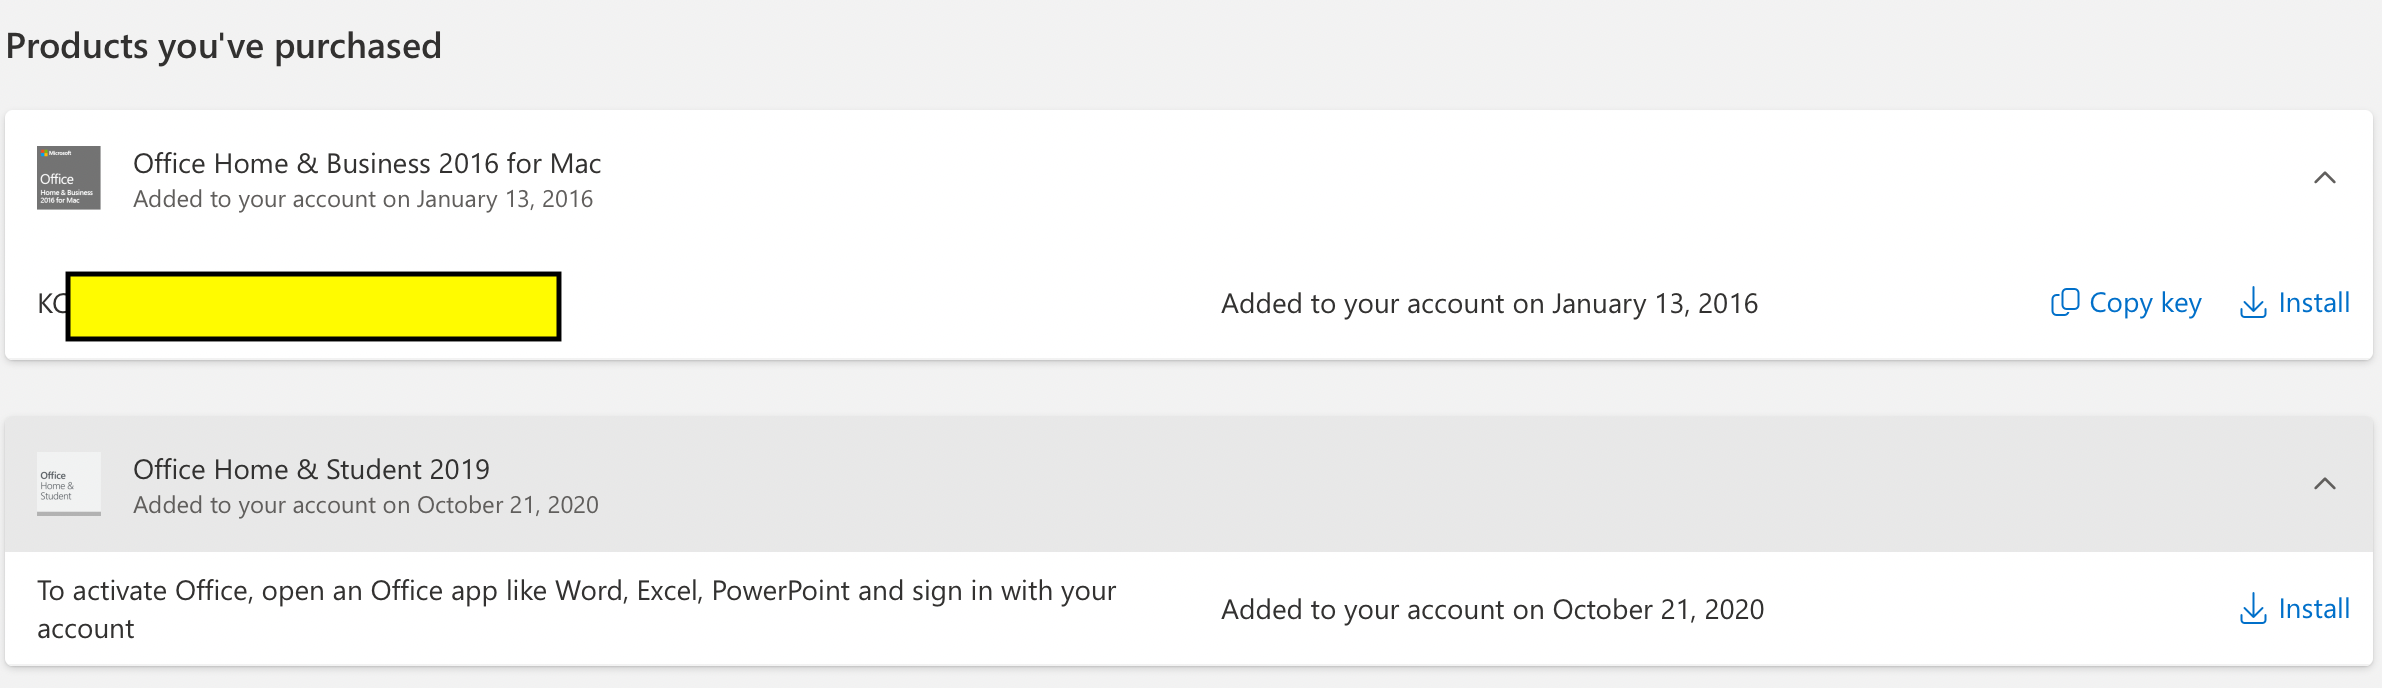
Task: Click the Office Home & Business 2016 product thumbnail
Action: click(69, 178)
